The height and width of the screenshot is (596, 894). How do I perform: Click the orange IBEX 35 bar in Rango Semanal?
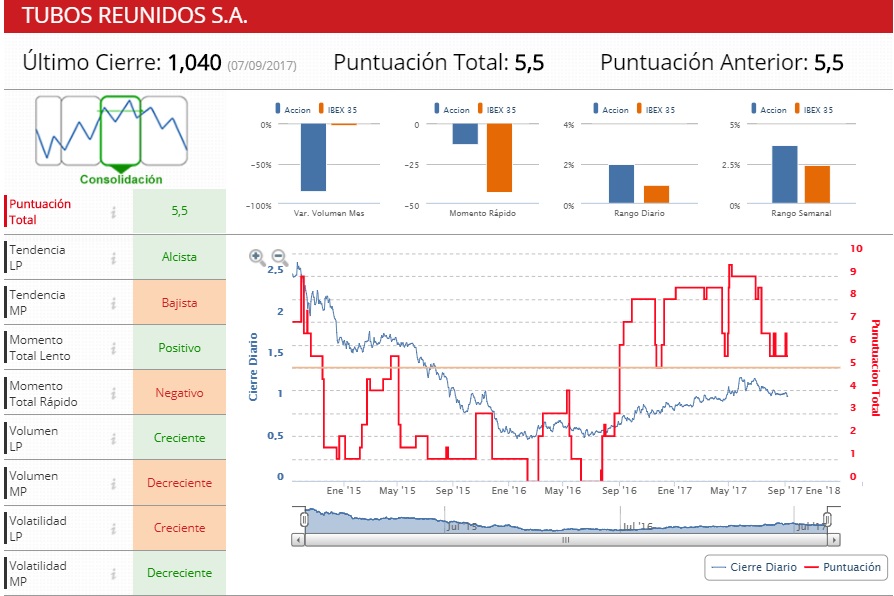tap(817, 184)
